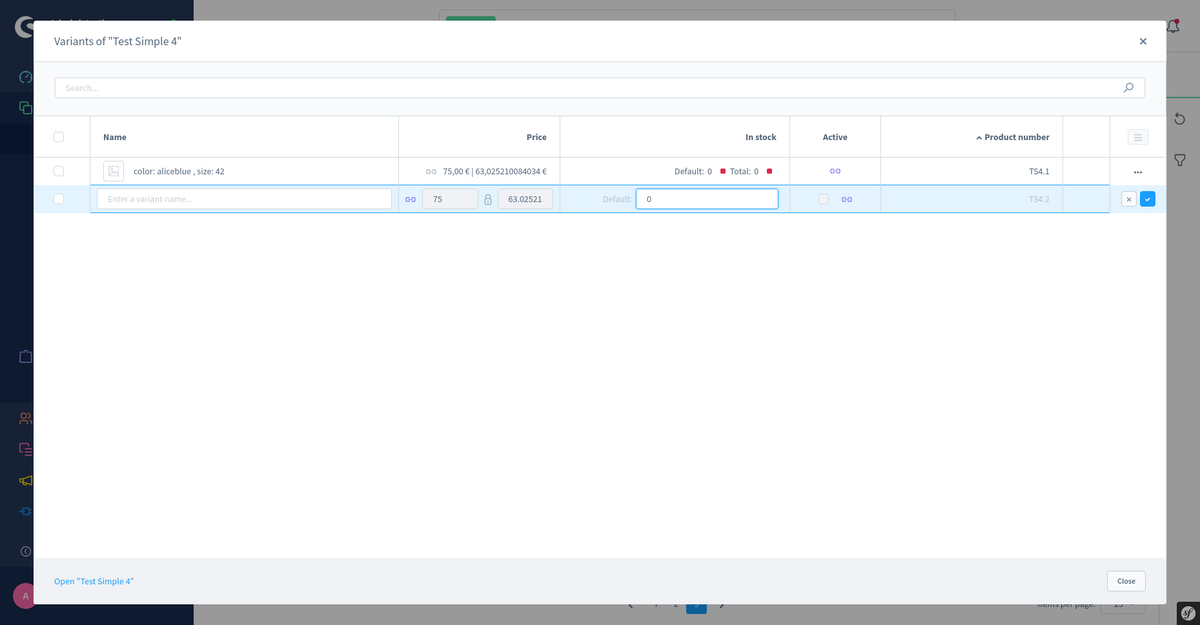This screenshot has height=625, width=1200.
Task: Open the shopping bag Orders icon in the sidebar
Action: click(25, 356)
